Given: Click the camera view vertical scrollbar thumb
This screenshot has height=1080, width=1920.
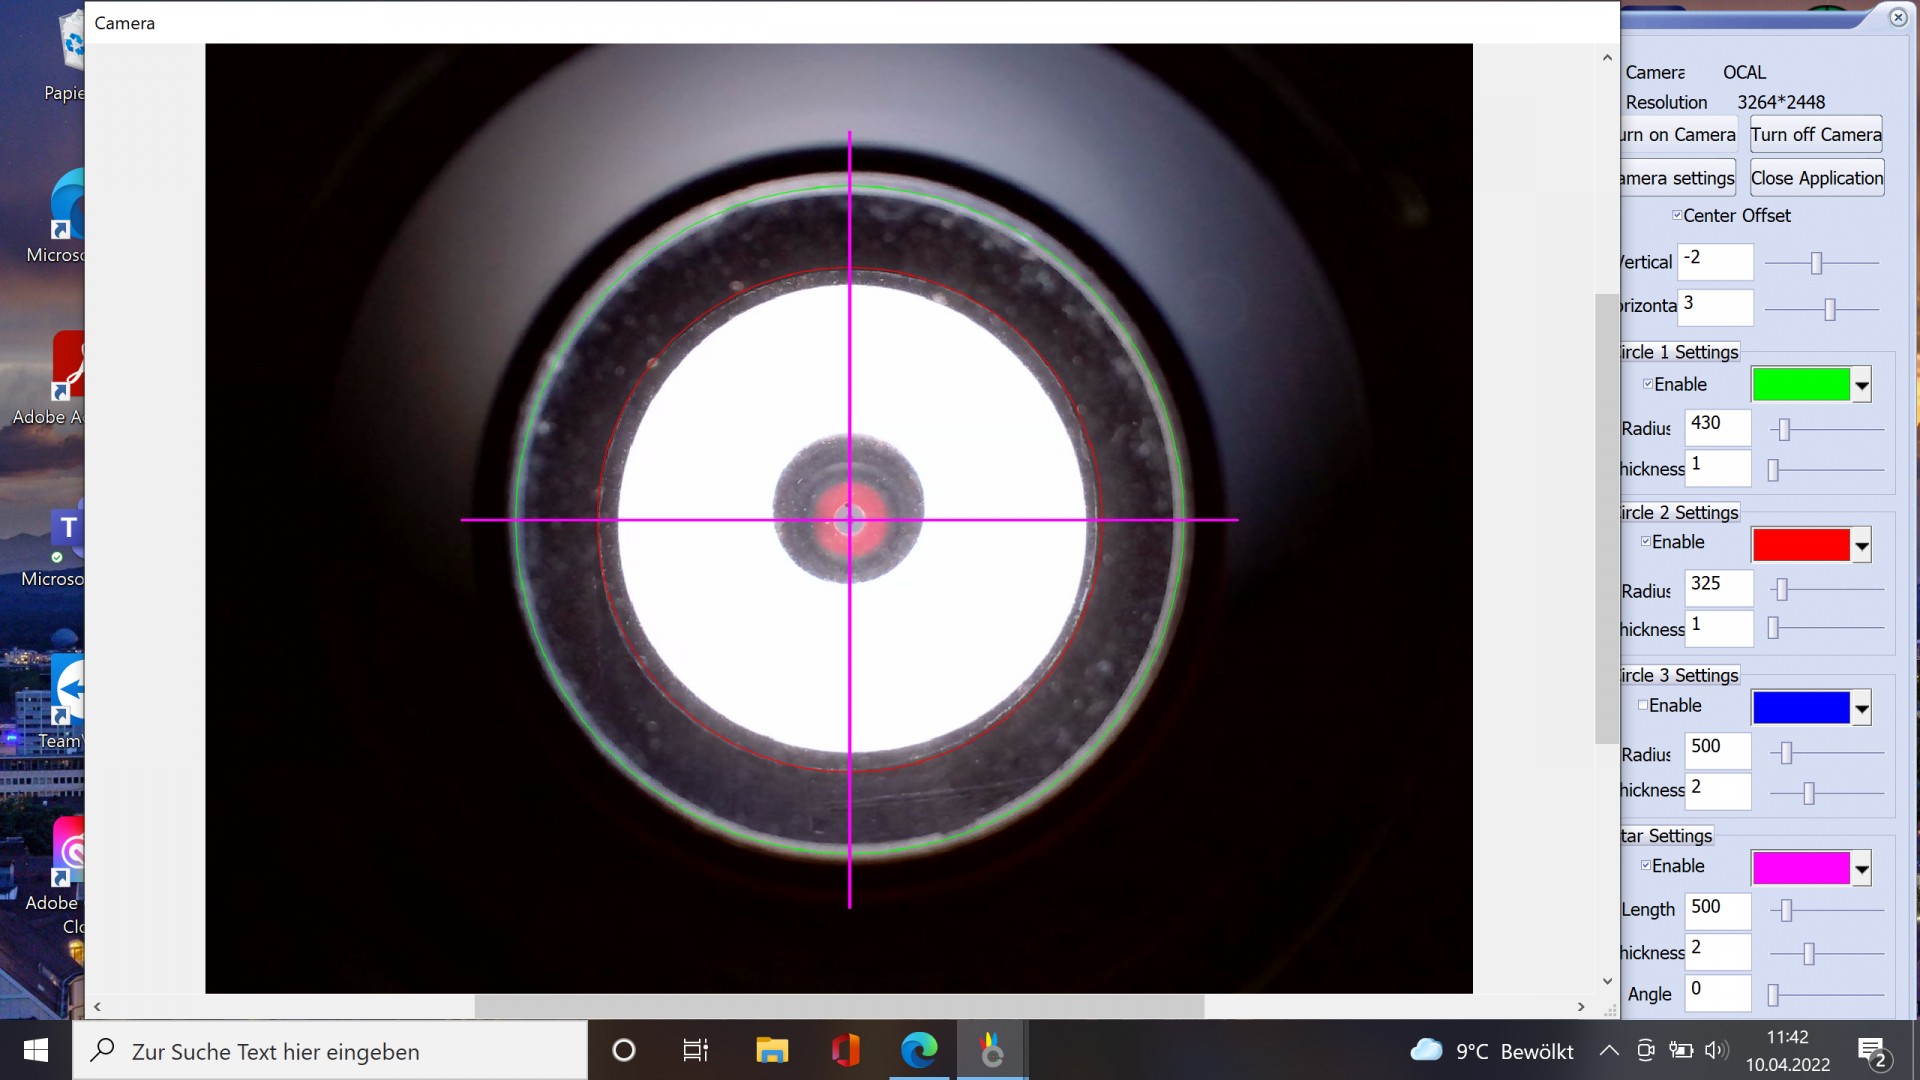Looking at the screenshot, I should click(1606, 518).
